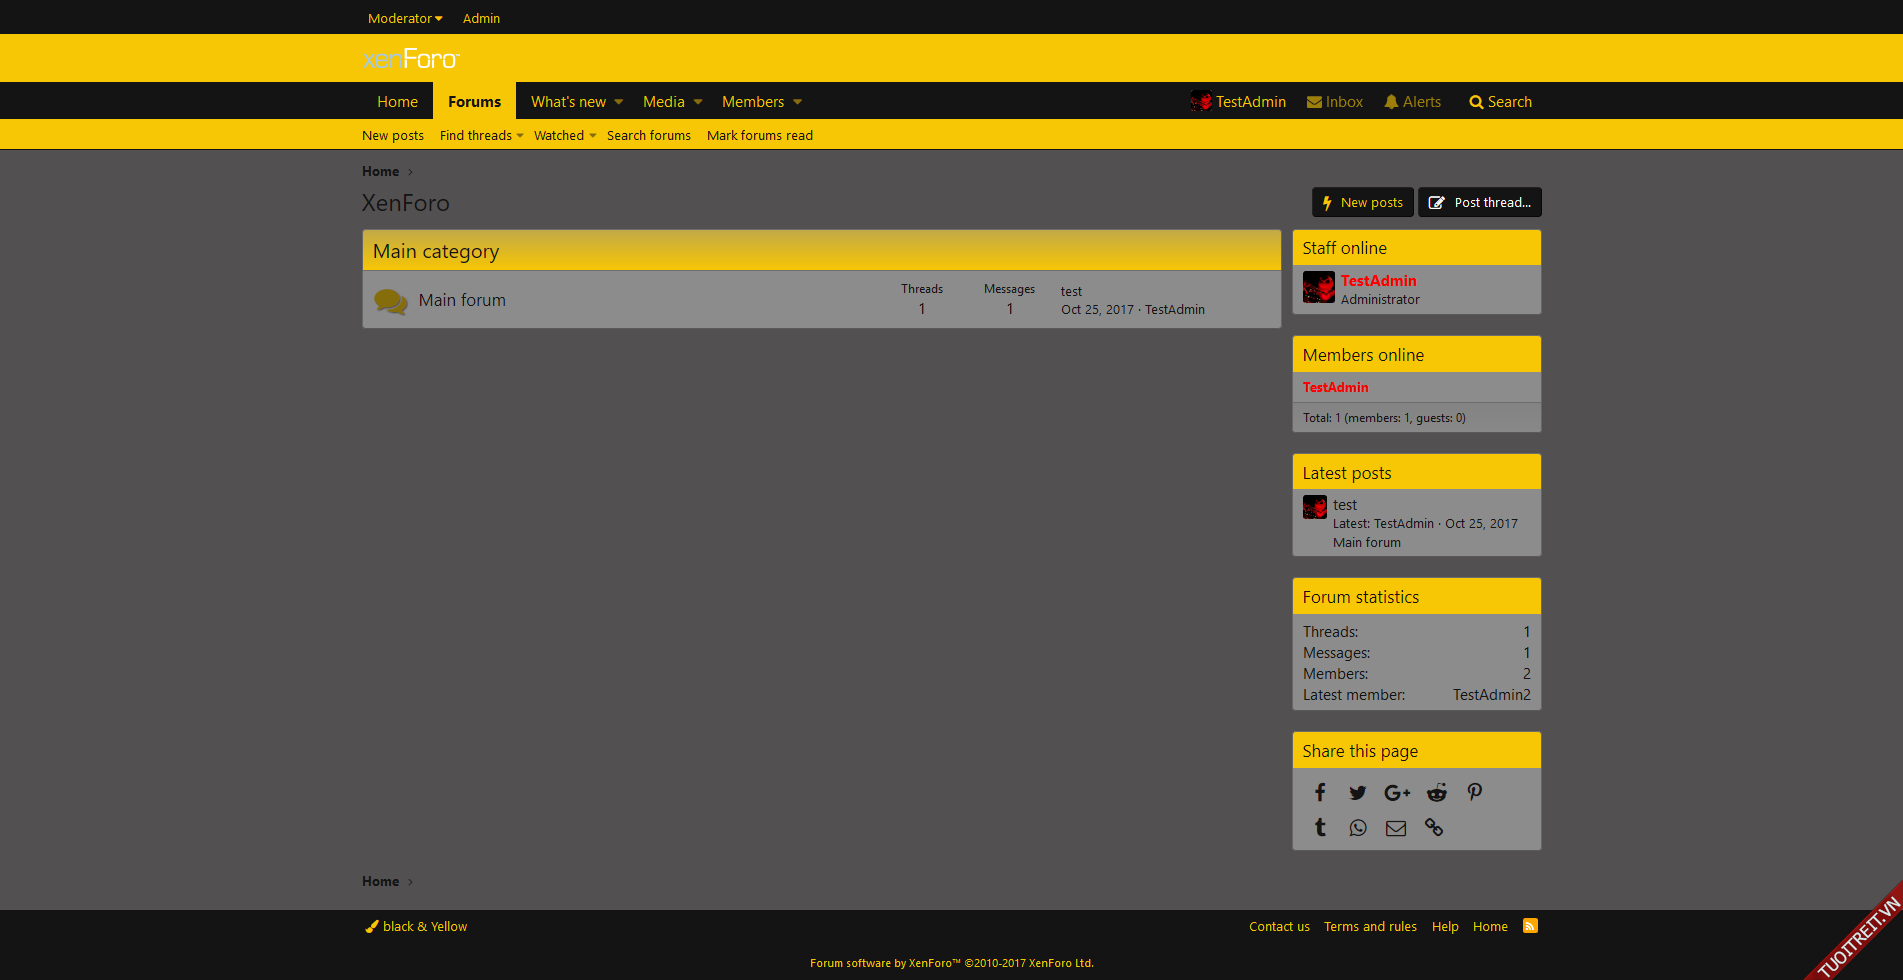Choose style via black & Yellow brush
Viewport: 1903px width, 980px height.
pyautogui.click(x=416, y=927)
